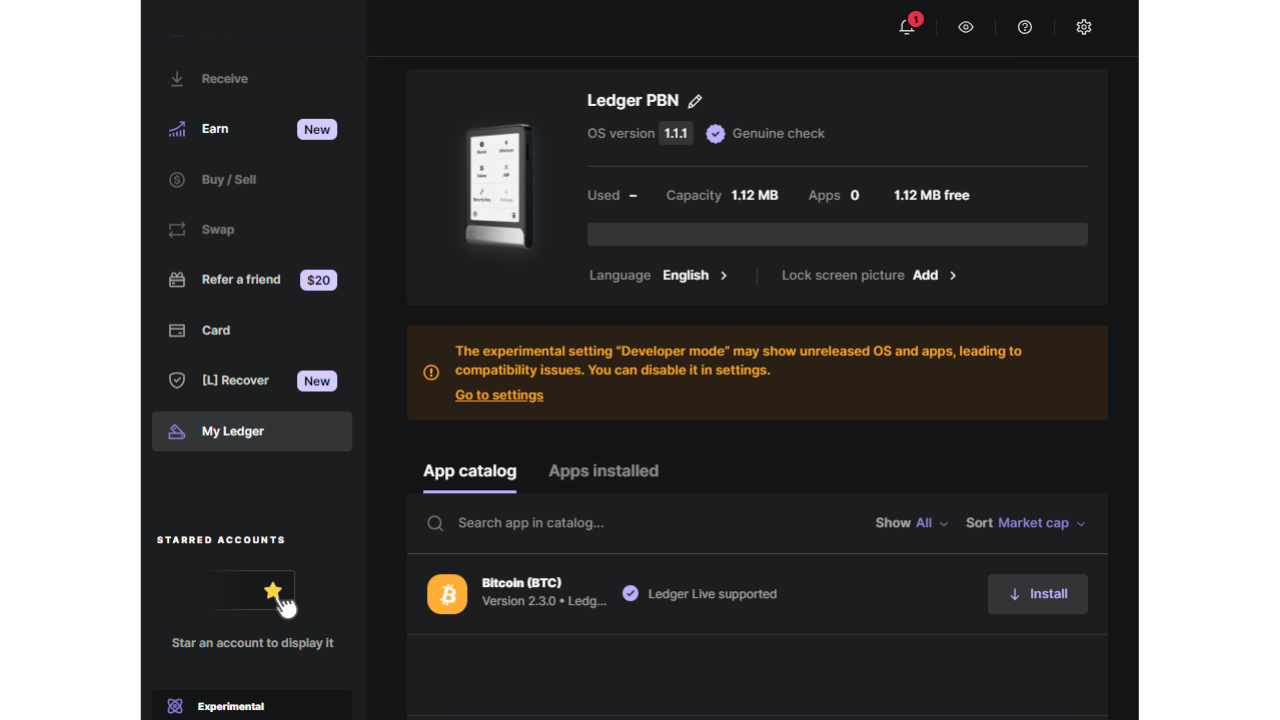
Task: Enable discreet mode with the eye icon
Action: [965, 27]
